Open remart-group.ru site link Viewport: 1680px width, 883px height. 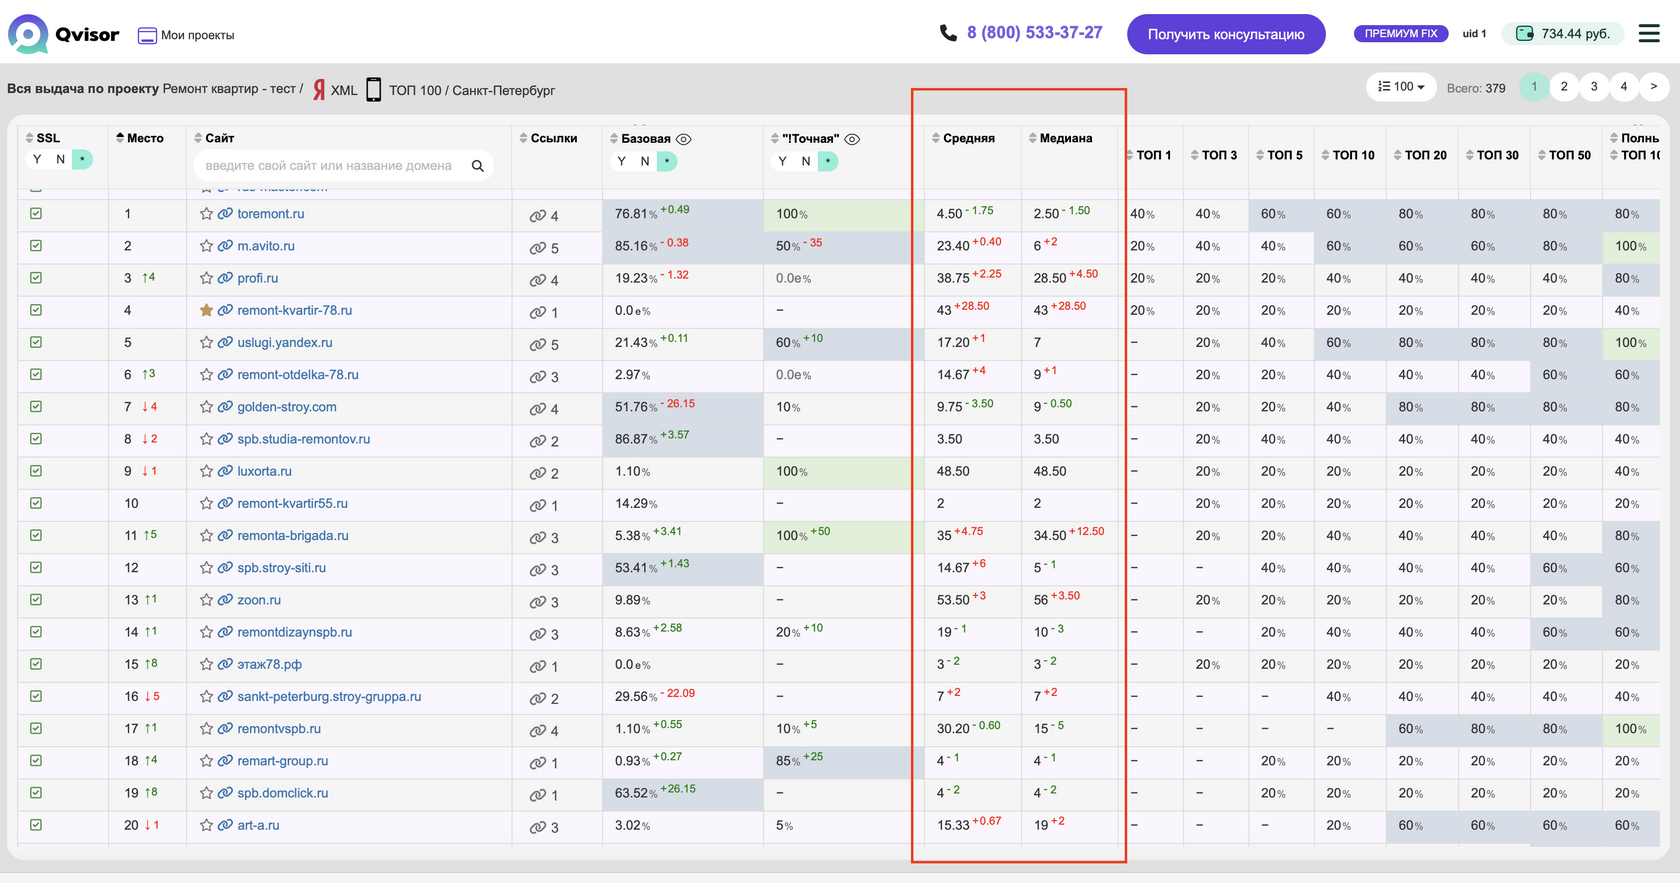pyautogui.click(x=283, y=761)
